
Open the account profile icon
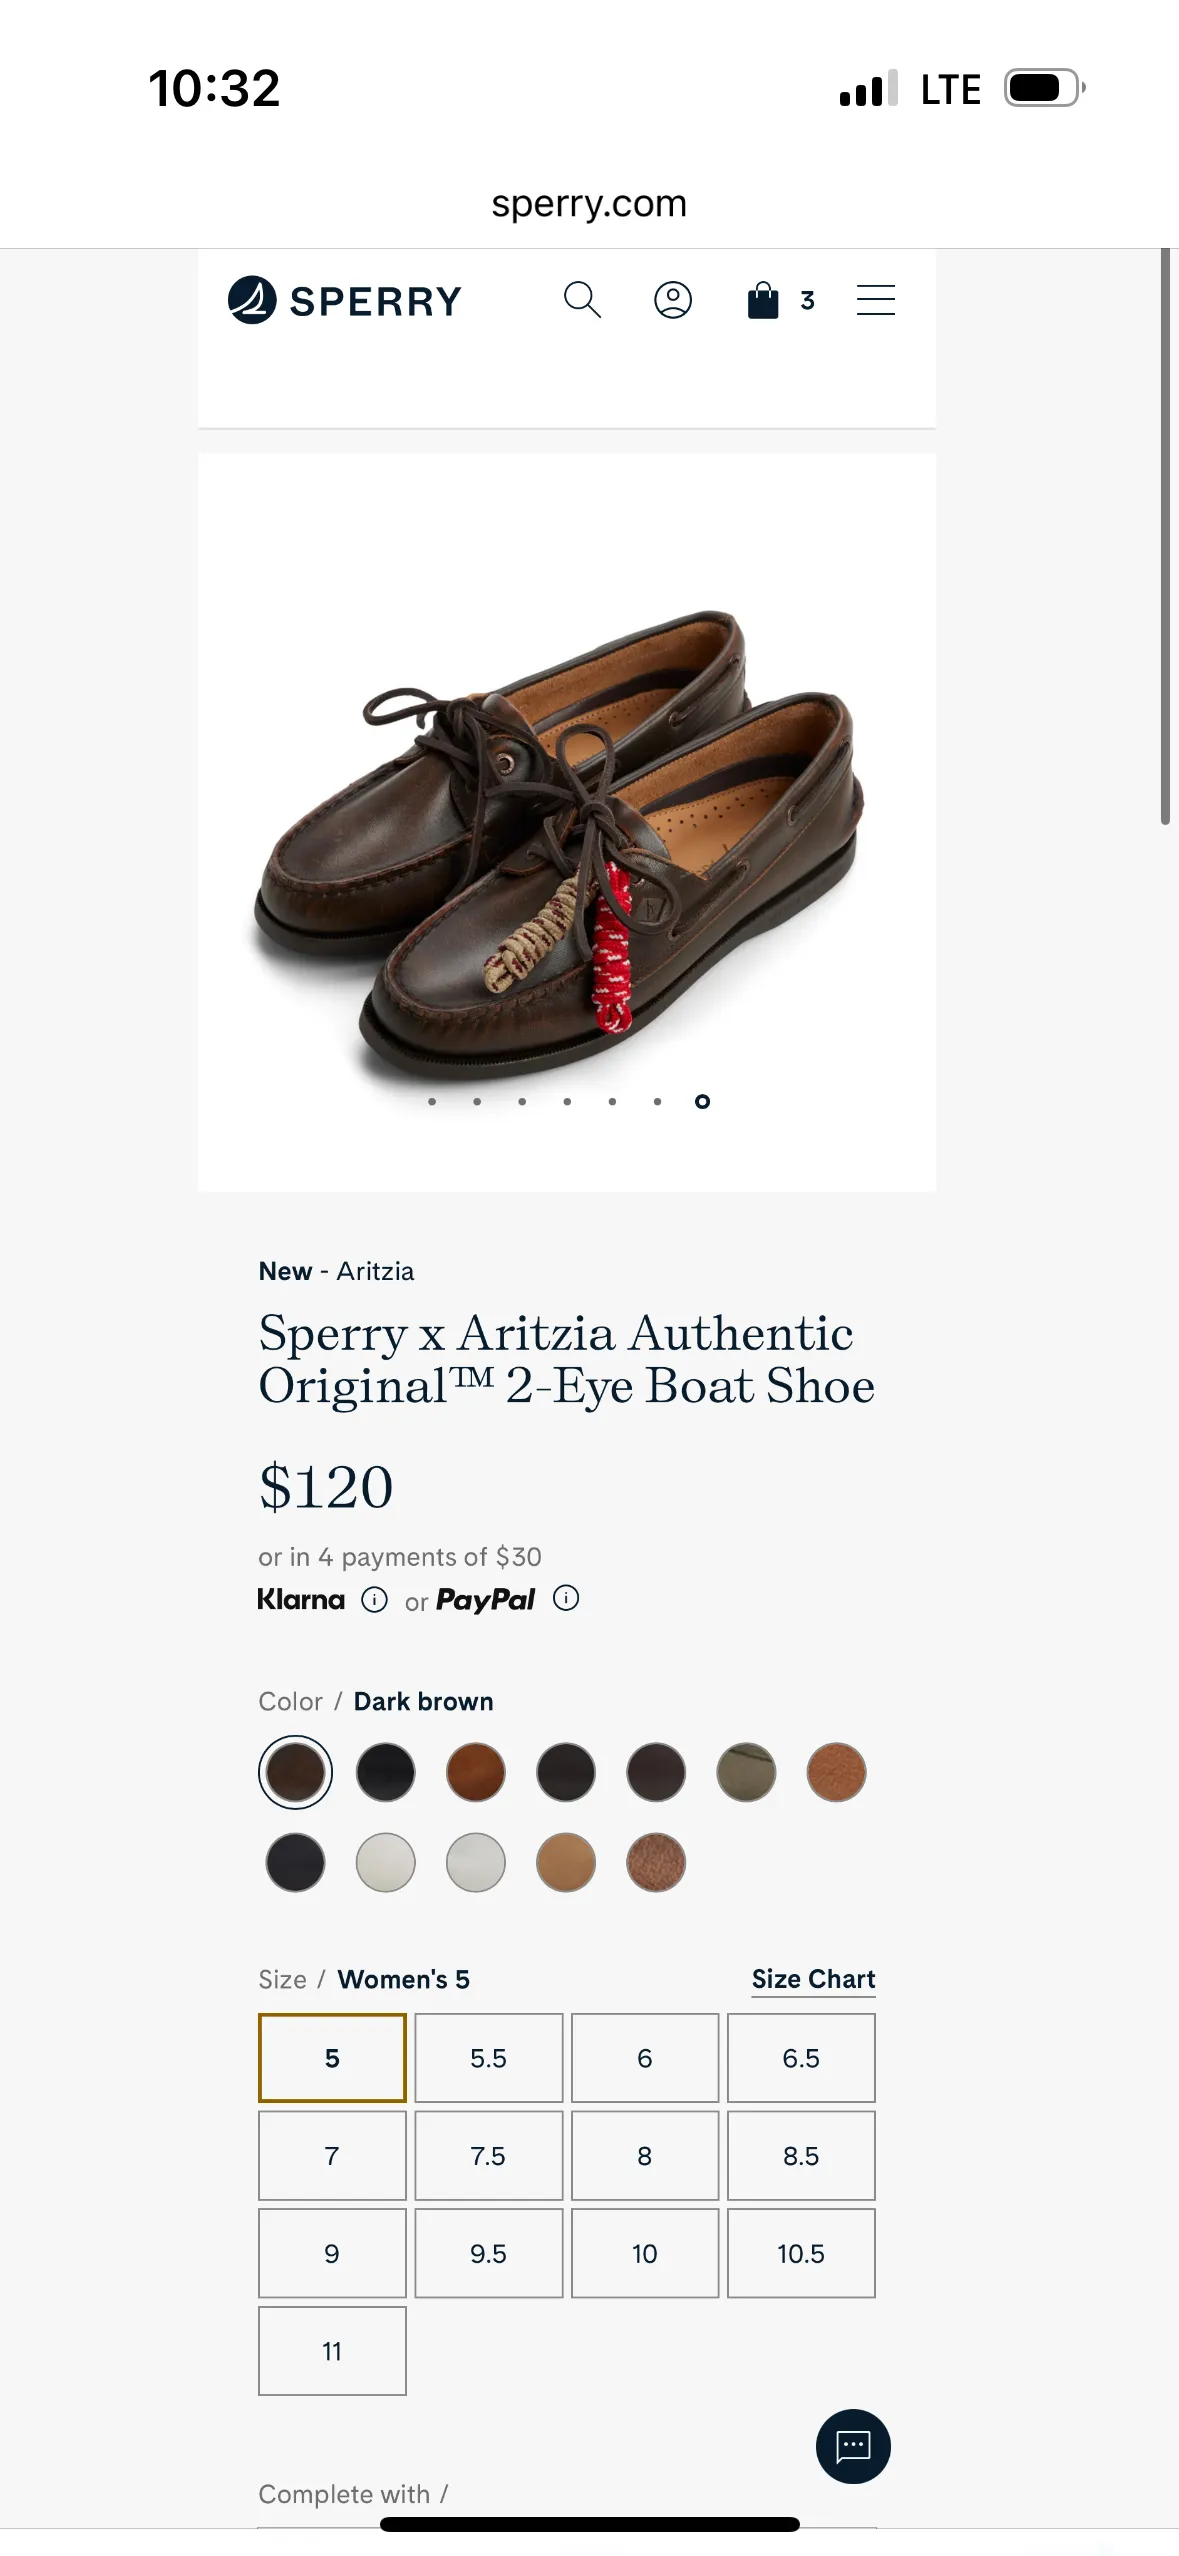click(673, 300)
